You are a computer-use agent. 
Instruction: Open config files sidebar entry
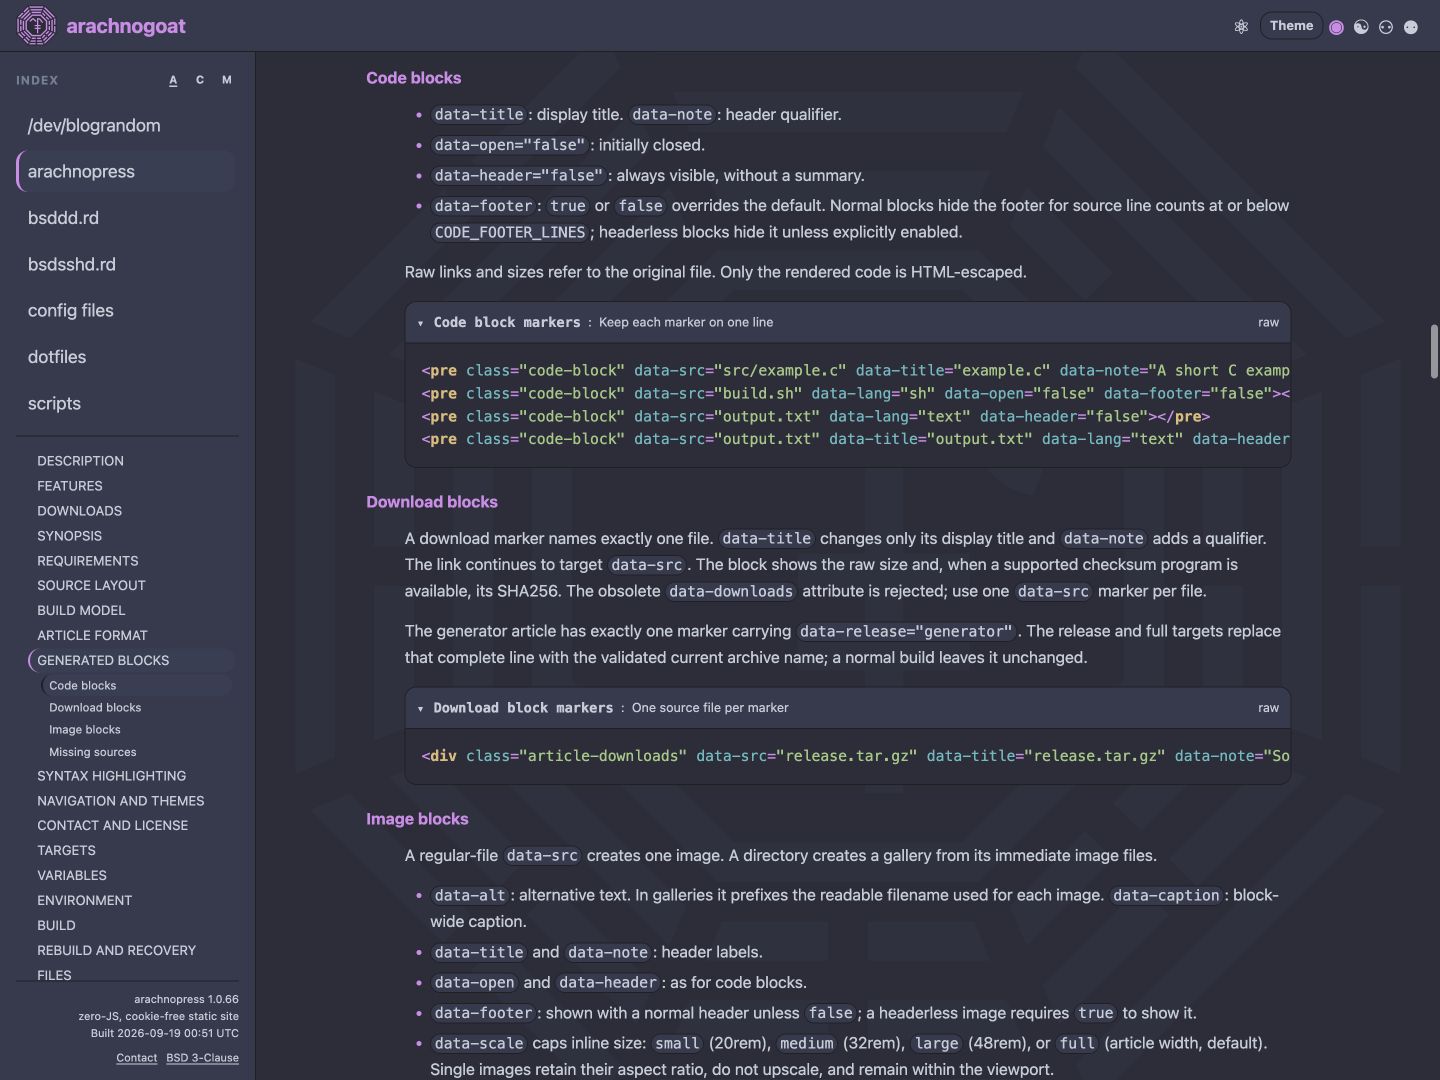click(x=126, y=310)
